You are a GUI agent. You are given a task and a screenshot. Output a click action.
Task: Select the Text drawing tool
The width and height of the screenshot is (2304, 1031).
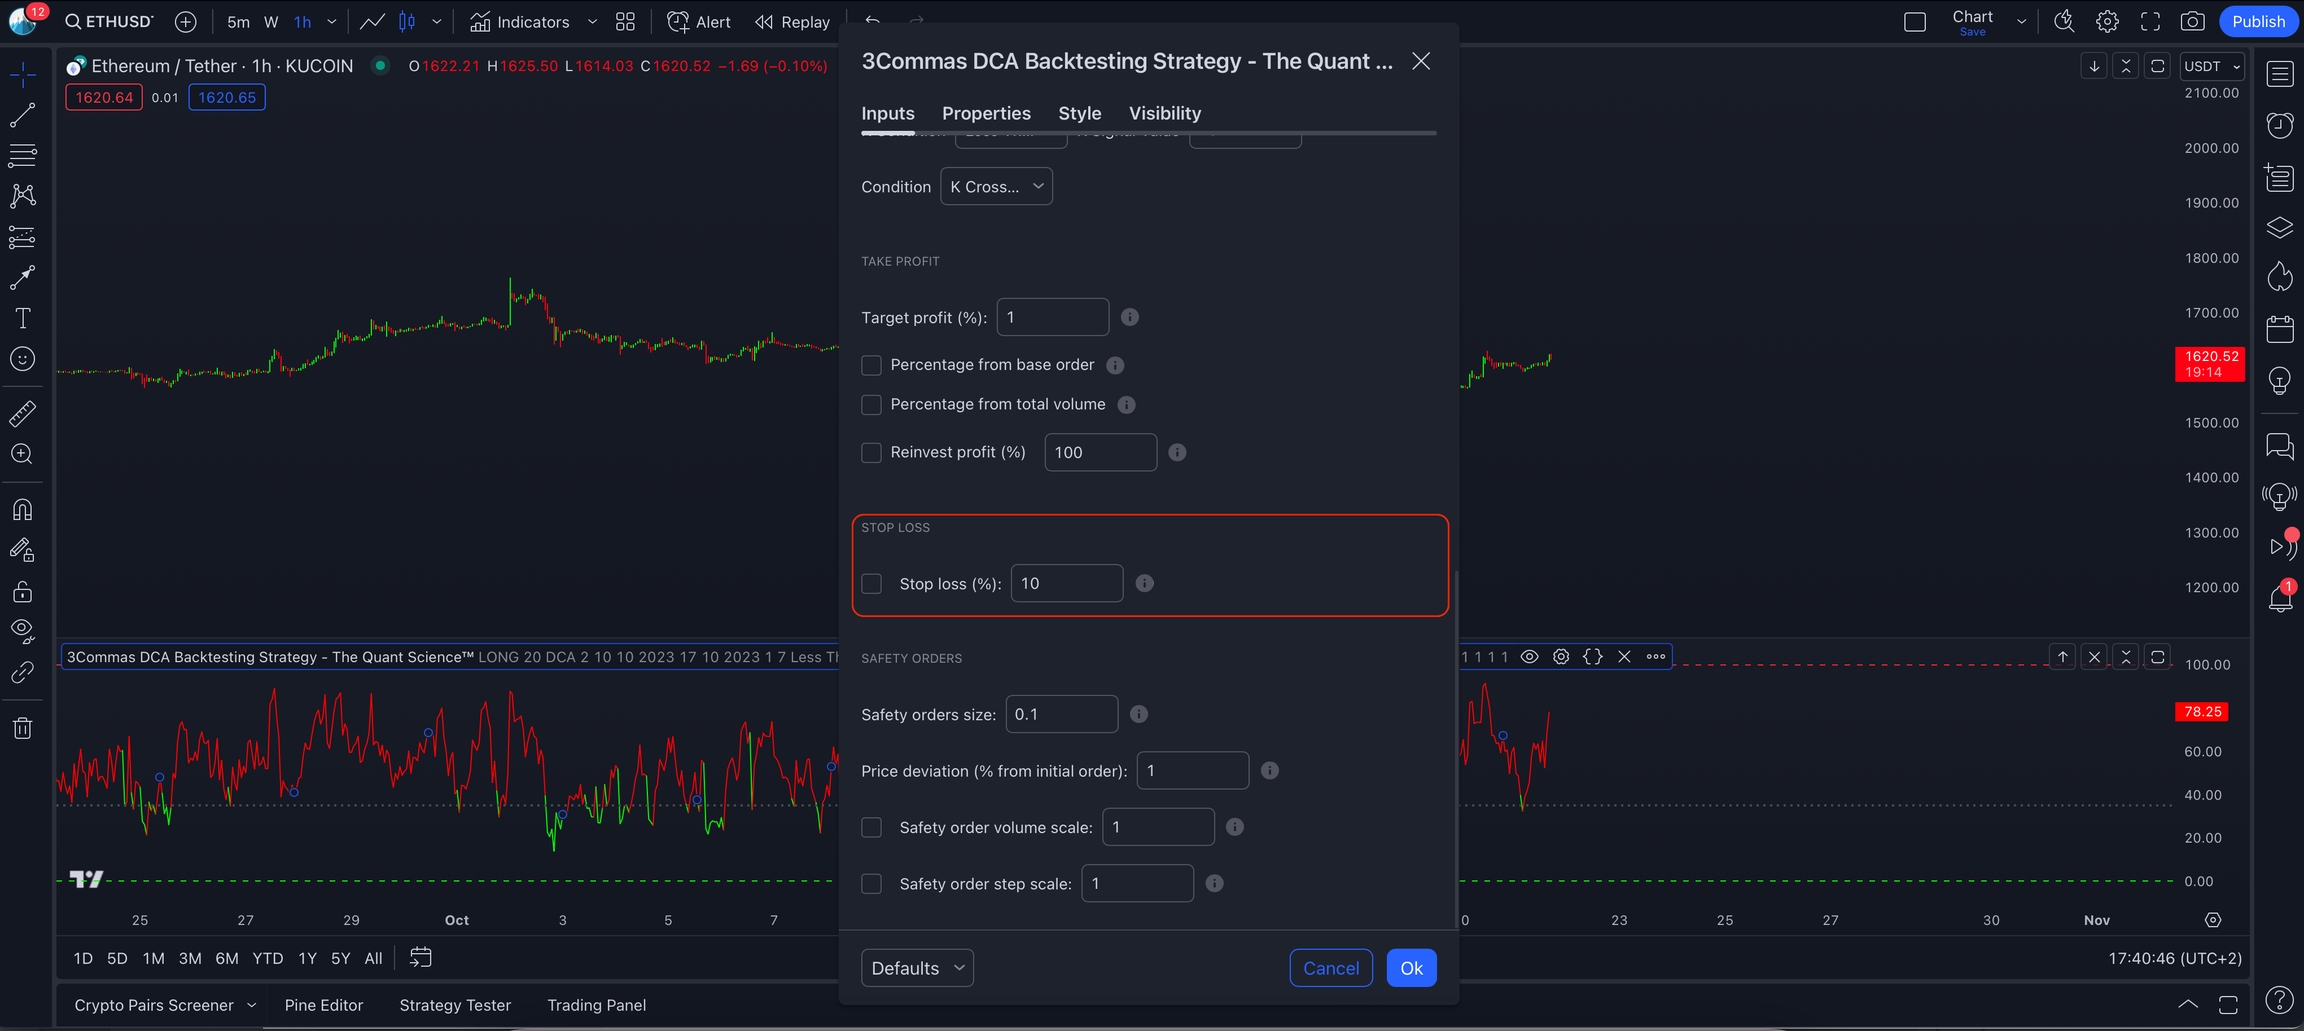coord(22,318)
